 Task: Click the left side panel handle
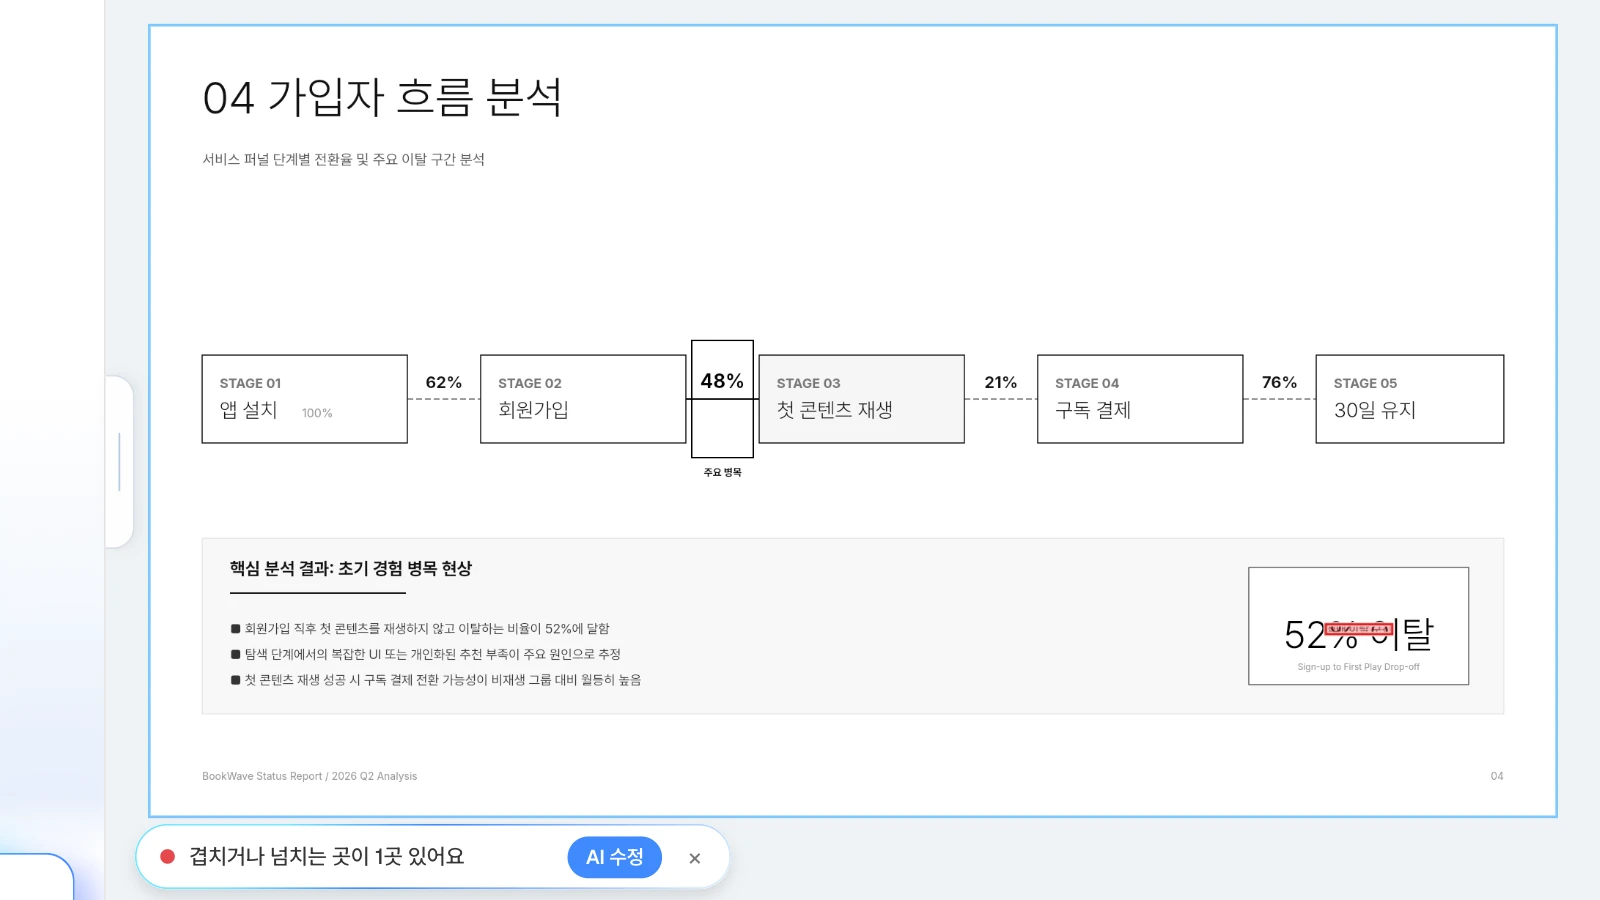pyautogui.click(x=119, y=462)
